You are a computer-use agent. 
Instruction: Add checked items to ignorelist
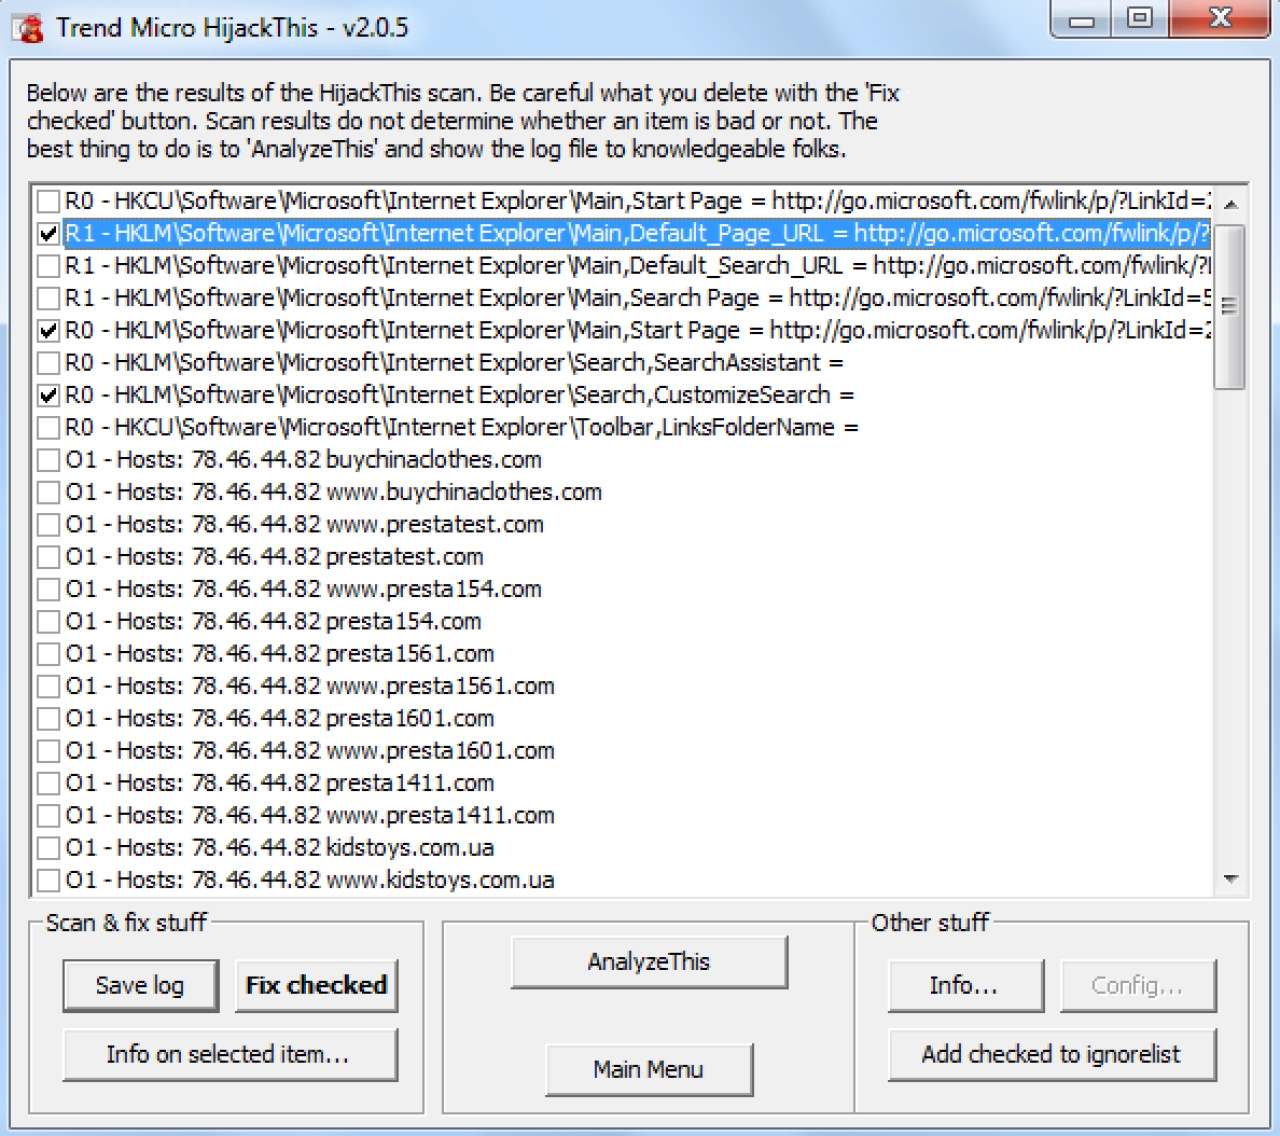tap(1052, 1054)
